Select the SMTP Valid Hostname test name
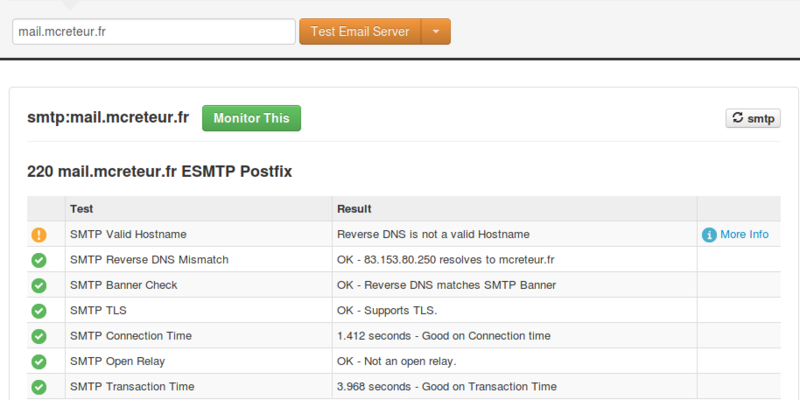This screenshot has height=400, width=800. [x=128, y=235]
